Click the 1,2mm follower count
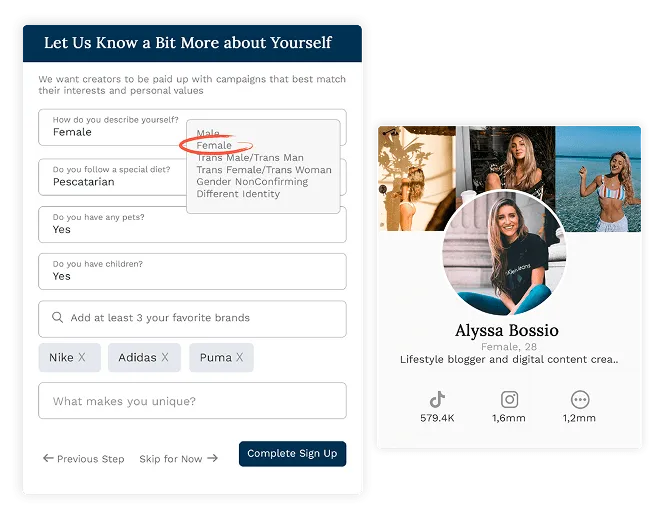 579,418
